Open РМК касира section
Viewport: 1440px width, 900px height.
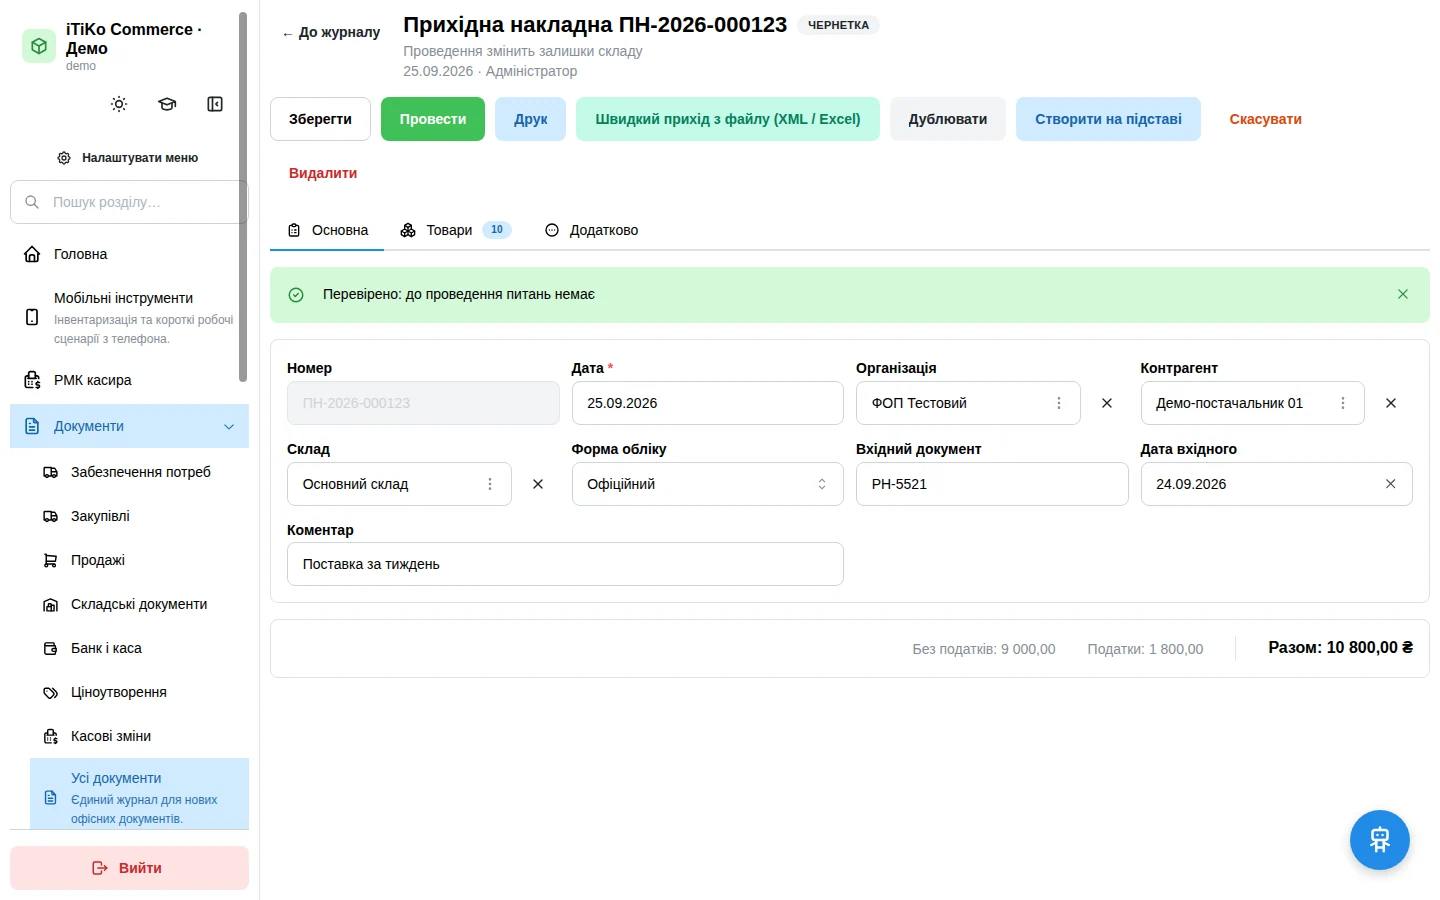coord(129,380)
